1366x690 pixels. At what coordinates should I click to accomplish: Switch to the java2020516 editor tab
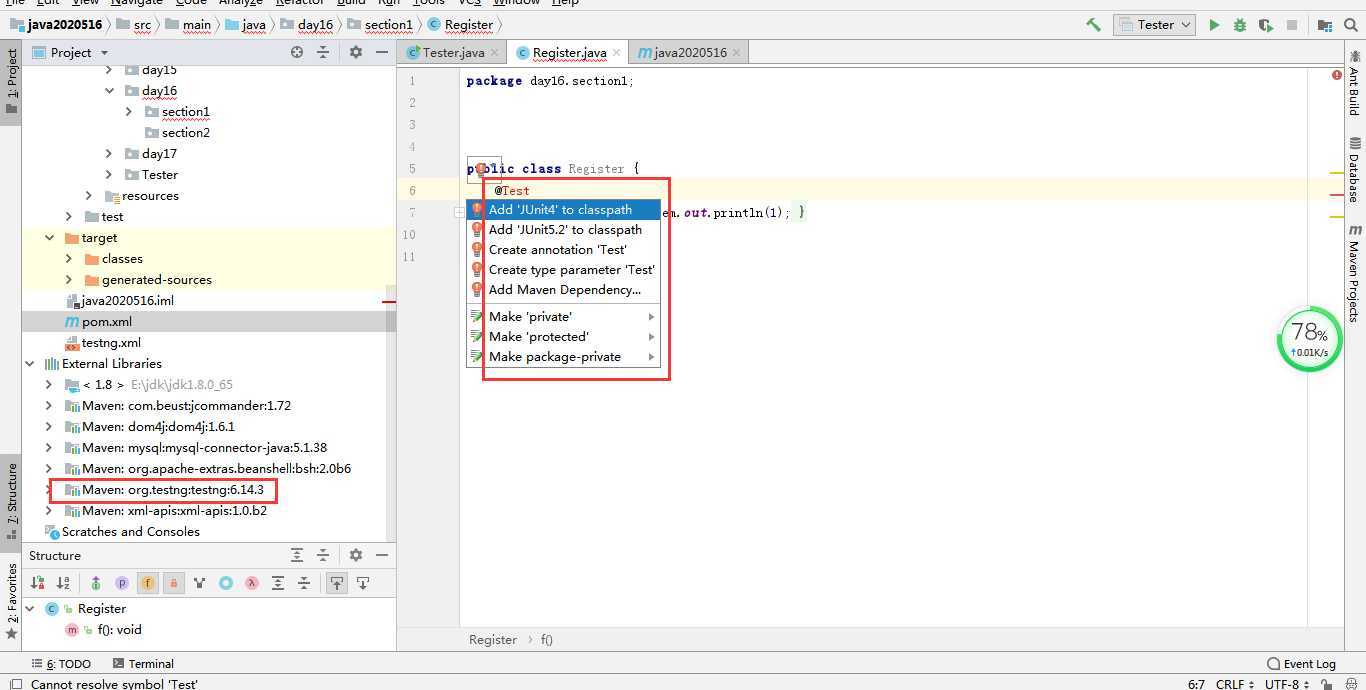coord(690,52)
